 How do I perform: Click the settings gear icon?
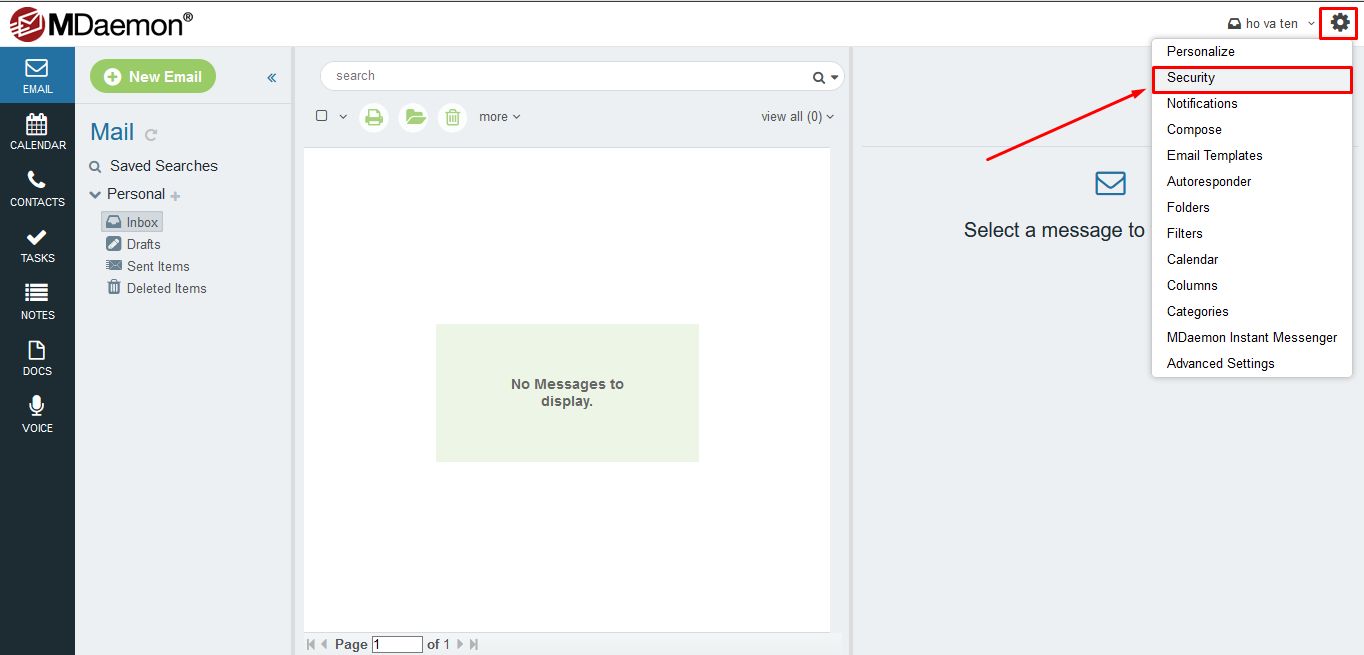[1340, 22]
